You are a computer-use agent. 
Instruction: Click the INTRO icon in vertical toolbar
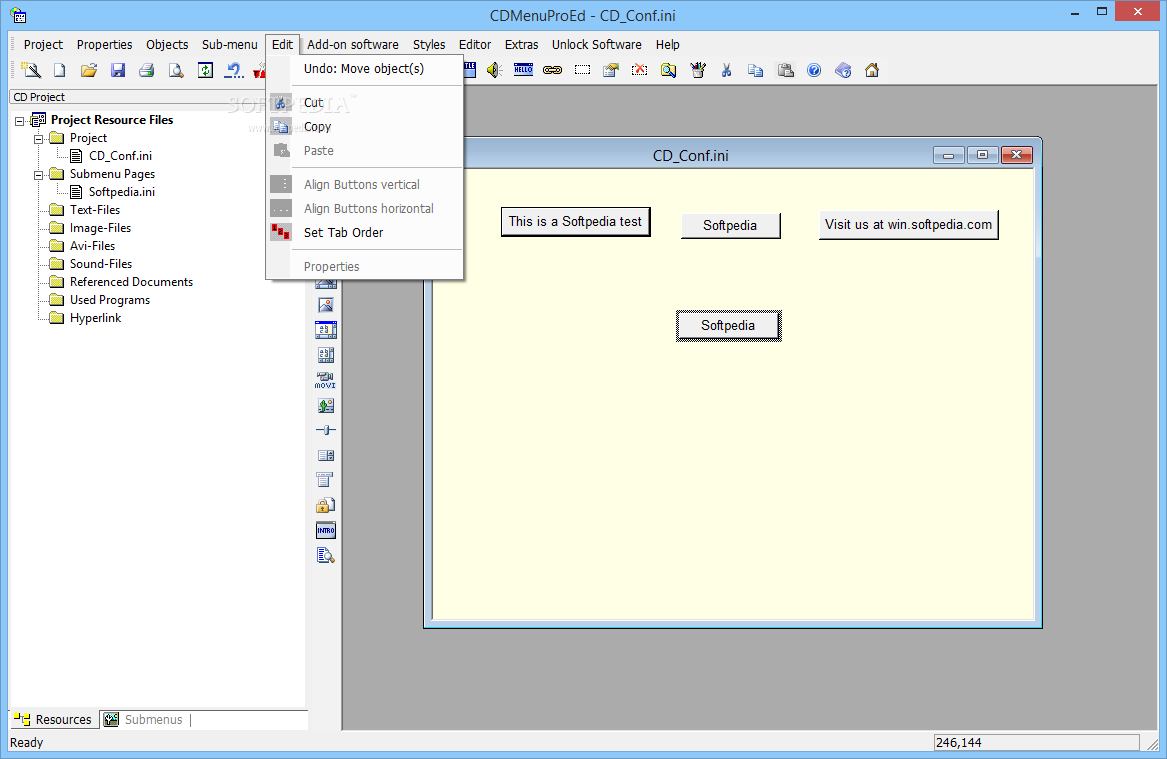tap(326, 531)
